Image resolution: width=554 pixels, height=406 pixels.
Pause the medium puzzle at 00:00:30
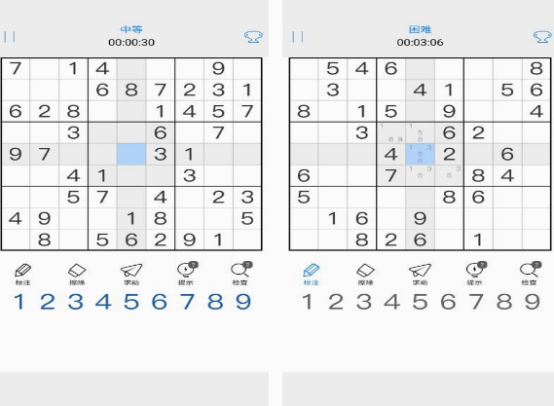(10, 37)
